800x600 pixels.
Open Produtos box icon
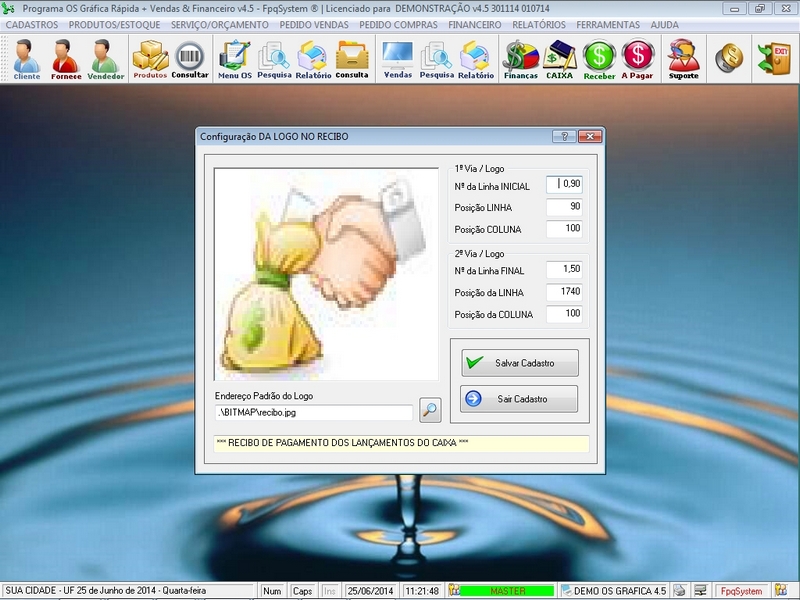pos(150,59)
